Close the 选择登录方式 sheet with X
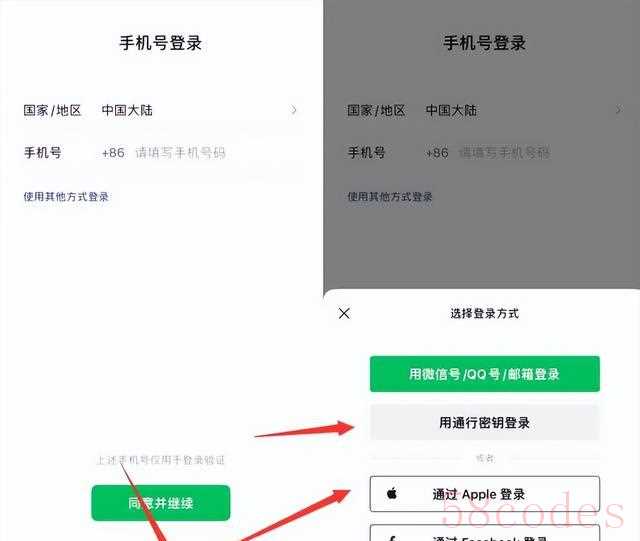The height and width of the screenshot is (541, 640). (344, 314)
